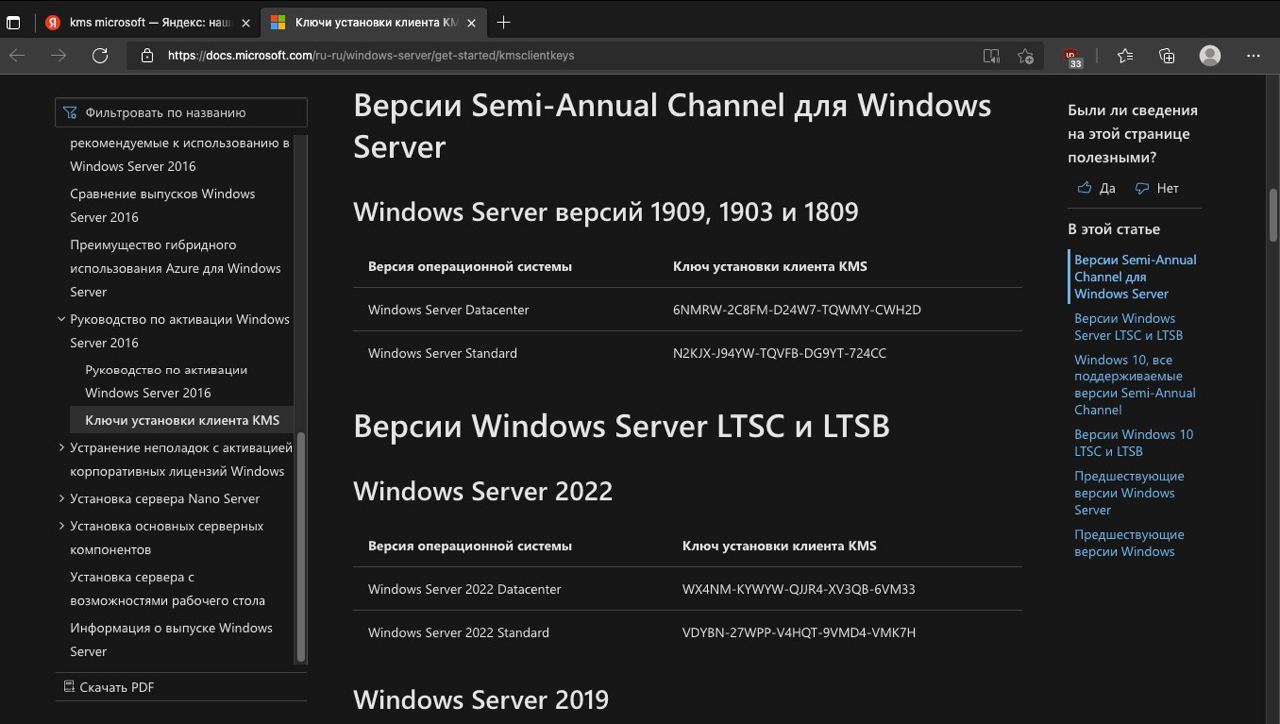This screenshot has height=724, width=1280.
Task: Click 'Windows Server Standard' table cell
Action: [442, 353]
